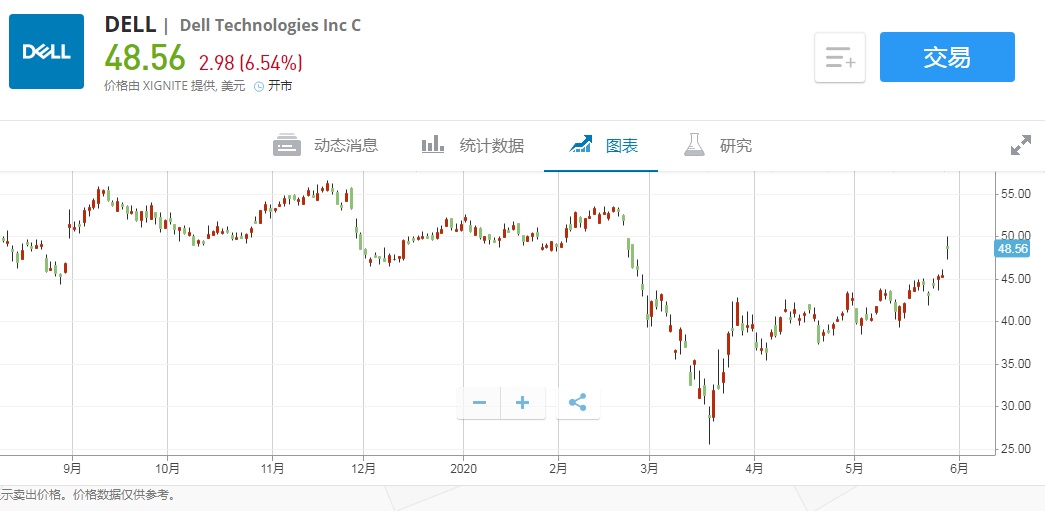Click the DELL ticker symbol heading
The image size is (1045, 511).
point(130,25)
